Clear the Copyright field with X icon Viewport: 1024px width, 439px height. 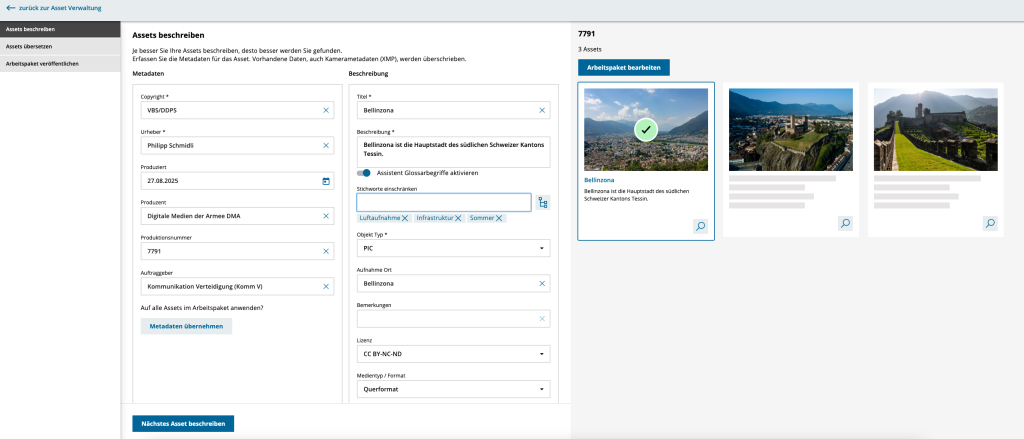pos(325,110)
